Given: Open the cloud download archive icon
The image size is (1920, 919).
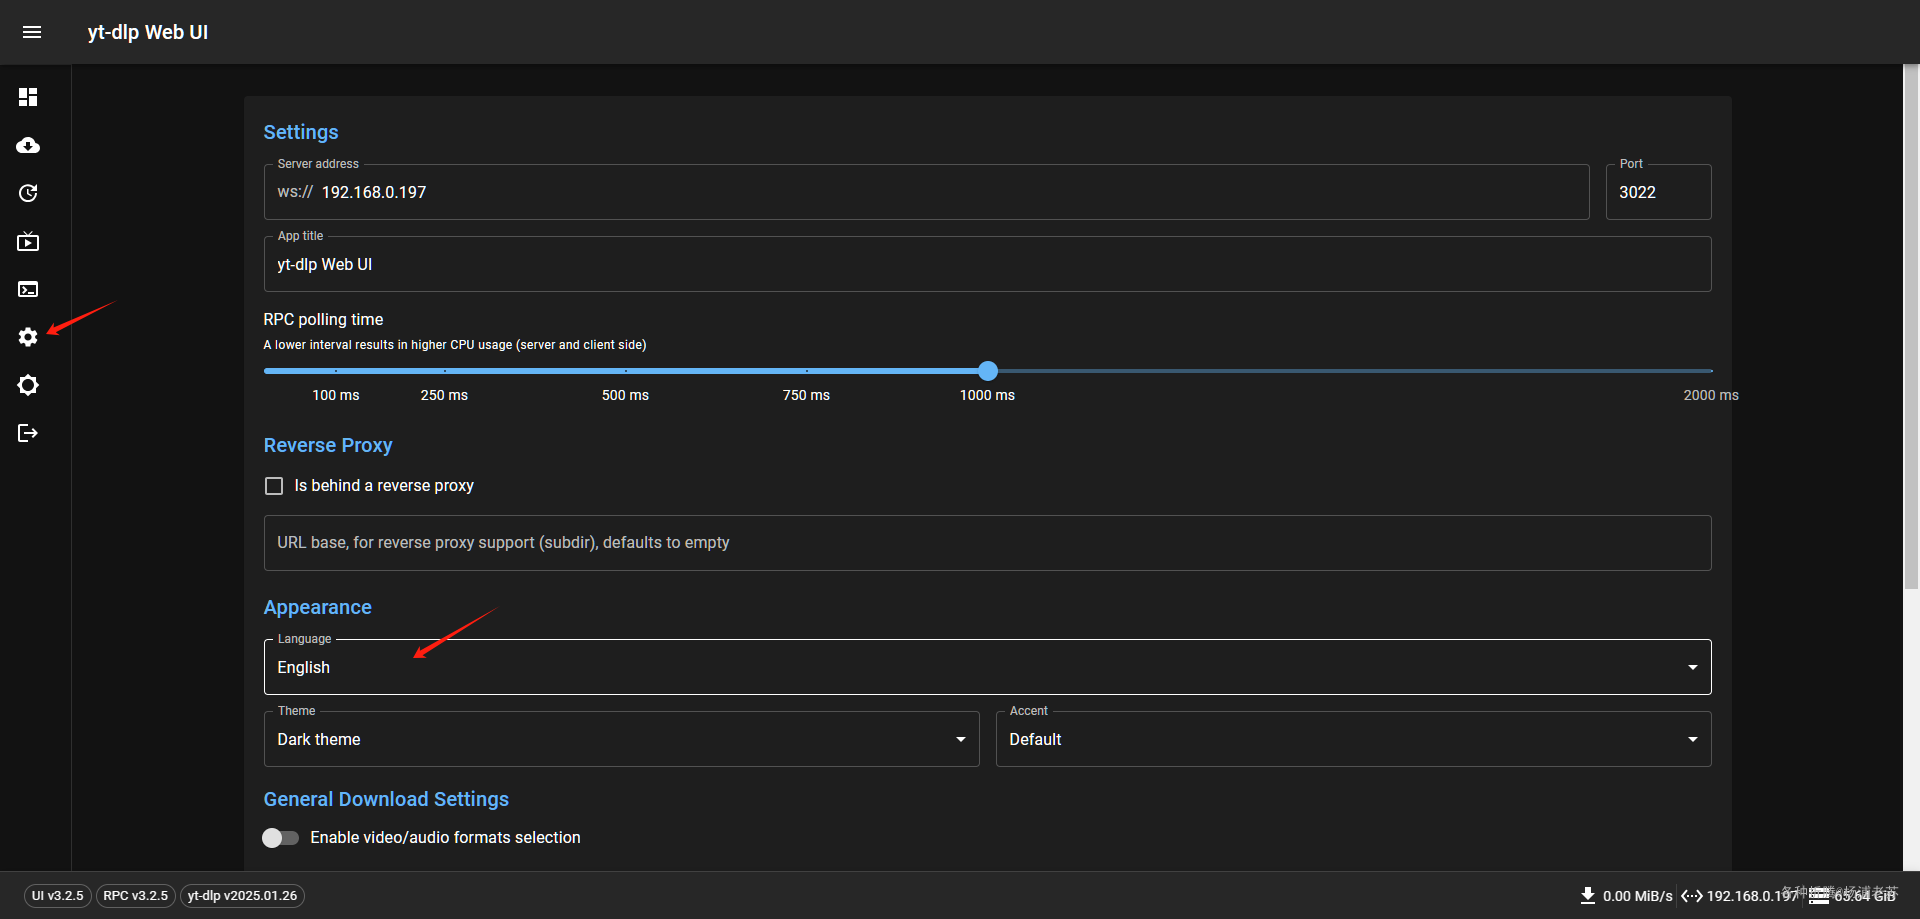Looking at the screenshot, I should [28, 145].
